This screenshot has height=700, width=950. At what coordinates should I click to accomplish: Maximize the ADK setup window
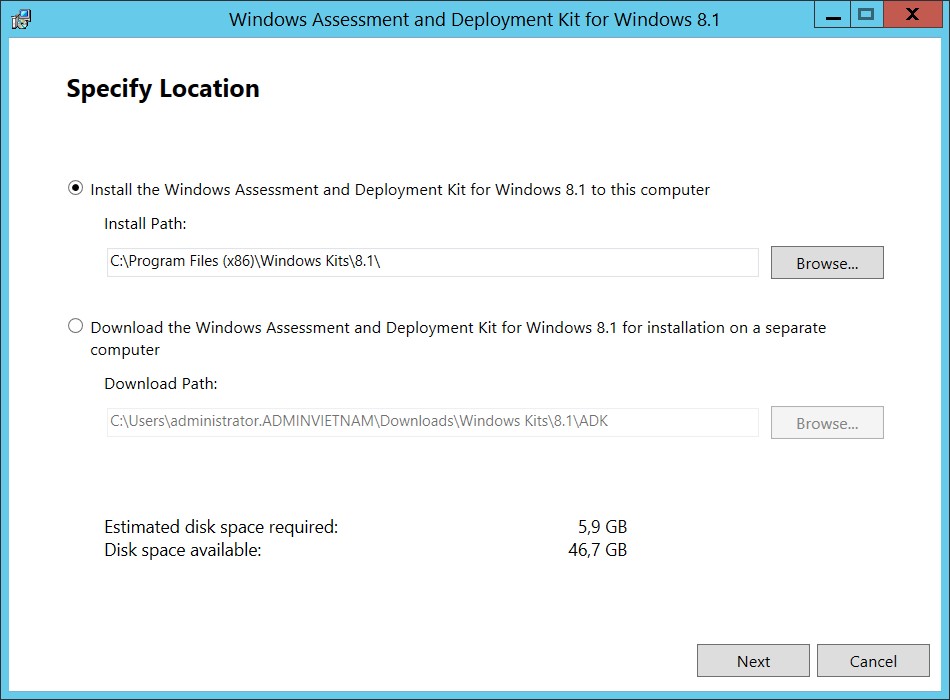pos(866,15)
